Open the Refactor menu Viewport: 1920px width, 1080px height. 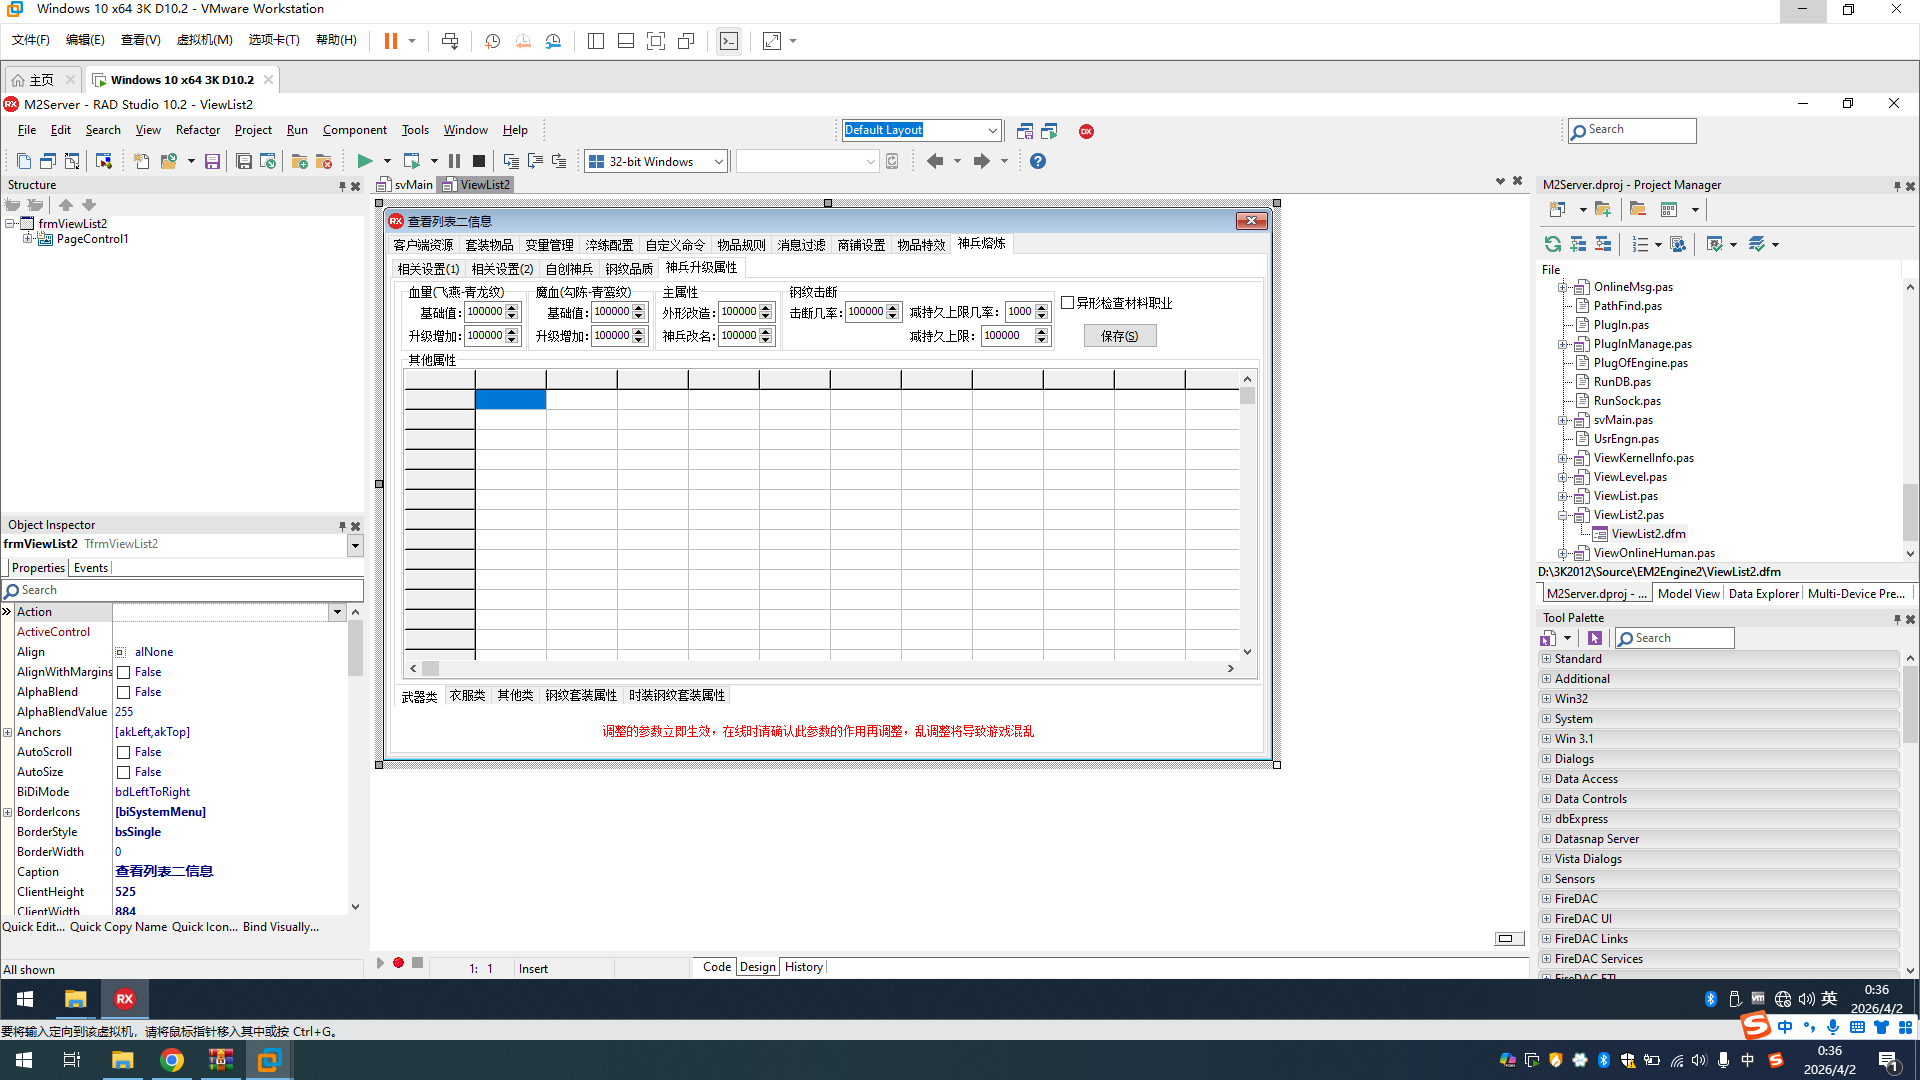point(197,130)
